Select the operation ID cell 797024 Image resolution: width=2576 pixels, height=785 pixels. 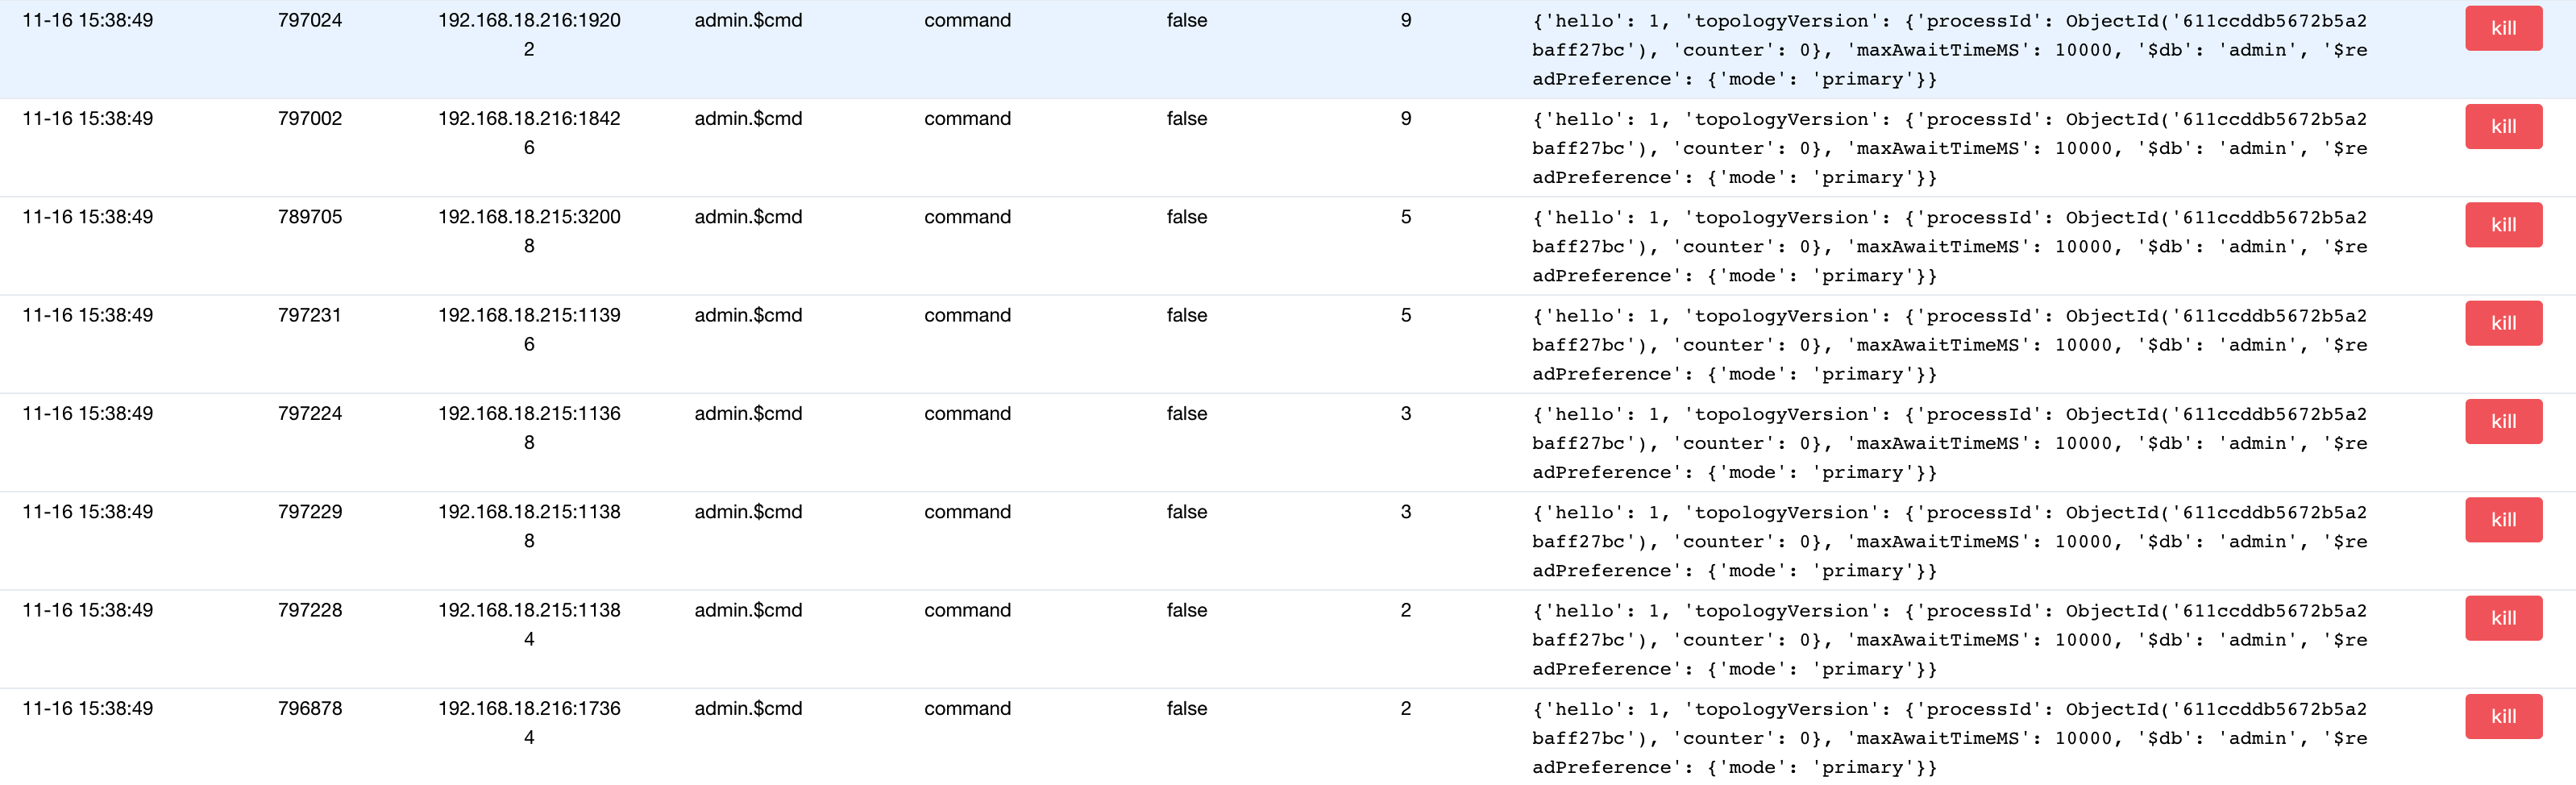click(x=310, y=20)
